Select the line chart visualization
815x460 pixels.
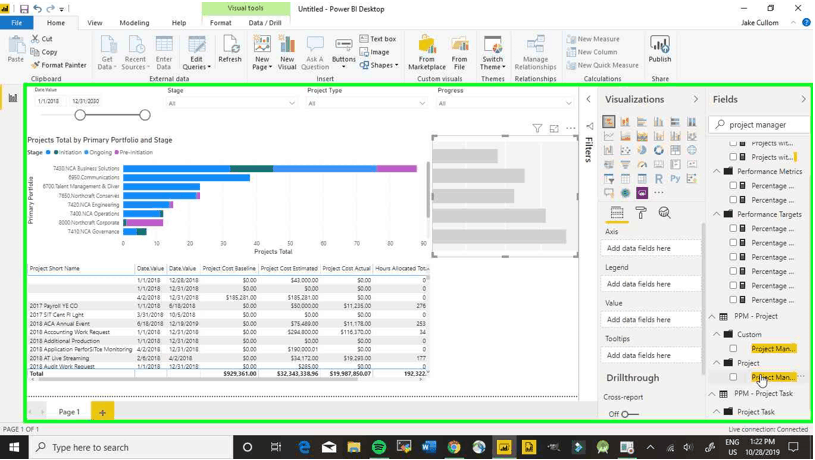[x=609, y=136]
